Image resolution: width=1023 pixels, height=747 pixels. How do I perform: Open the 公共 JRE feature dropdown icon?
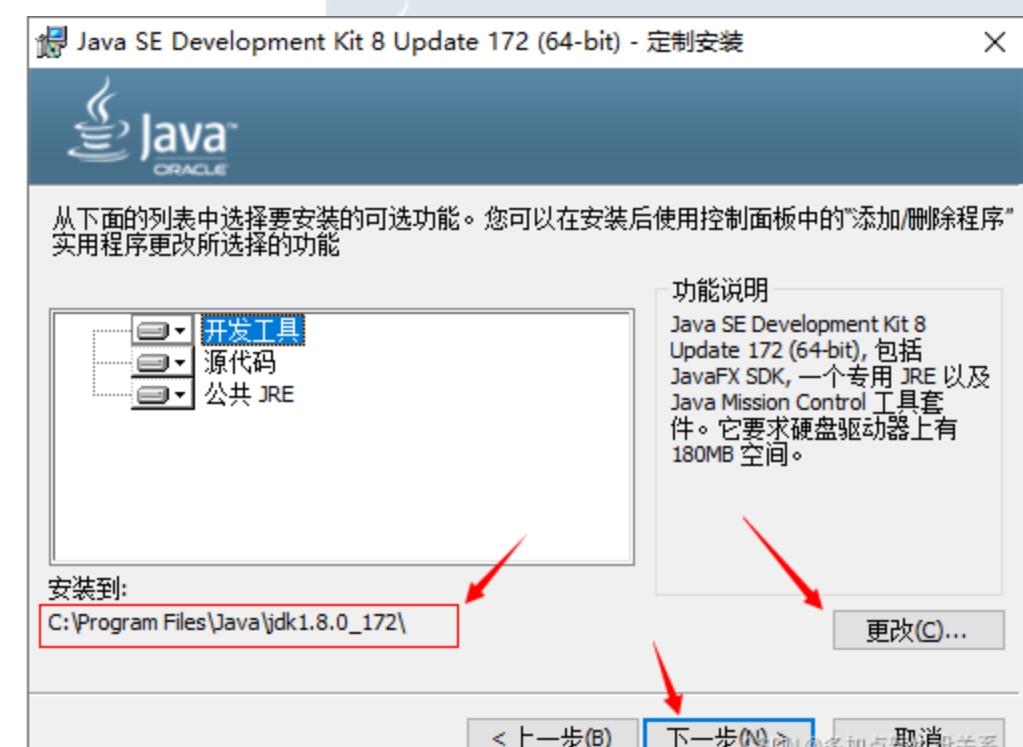click(x=162, y=394)
